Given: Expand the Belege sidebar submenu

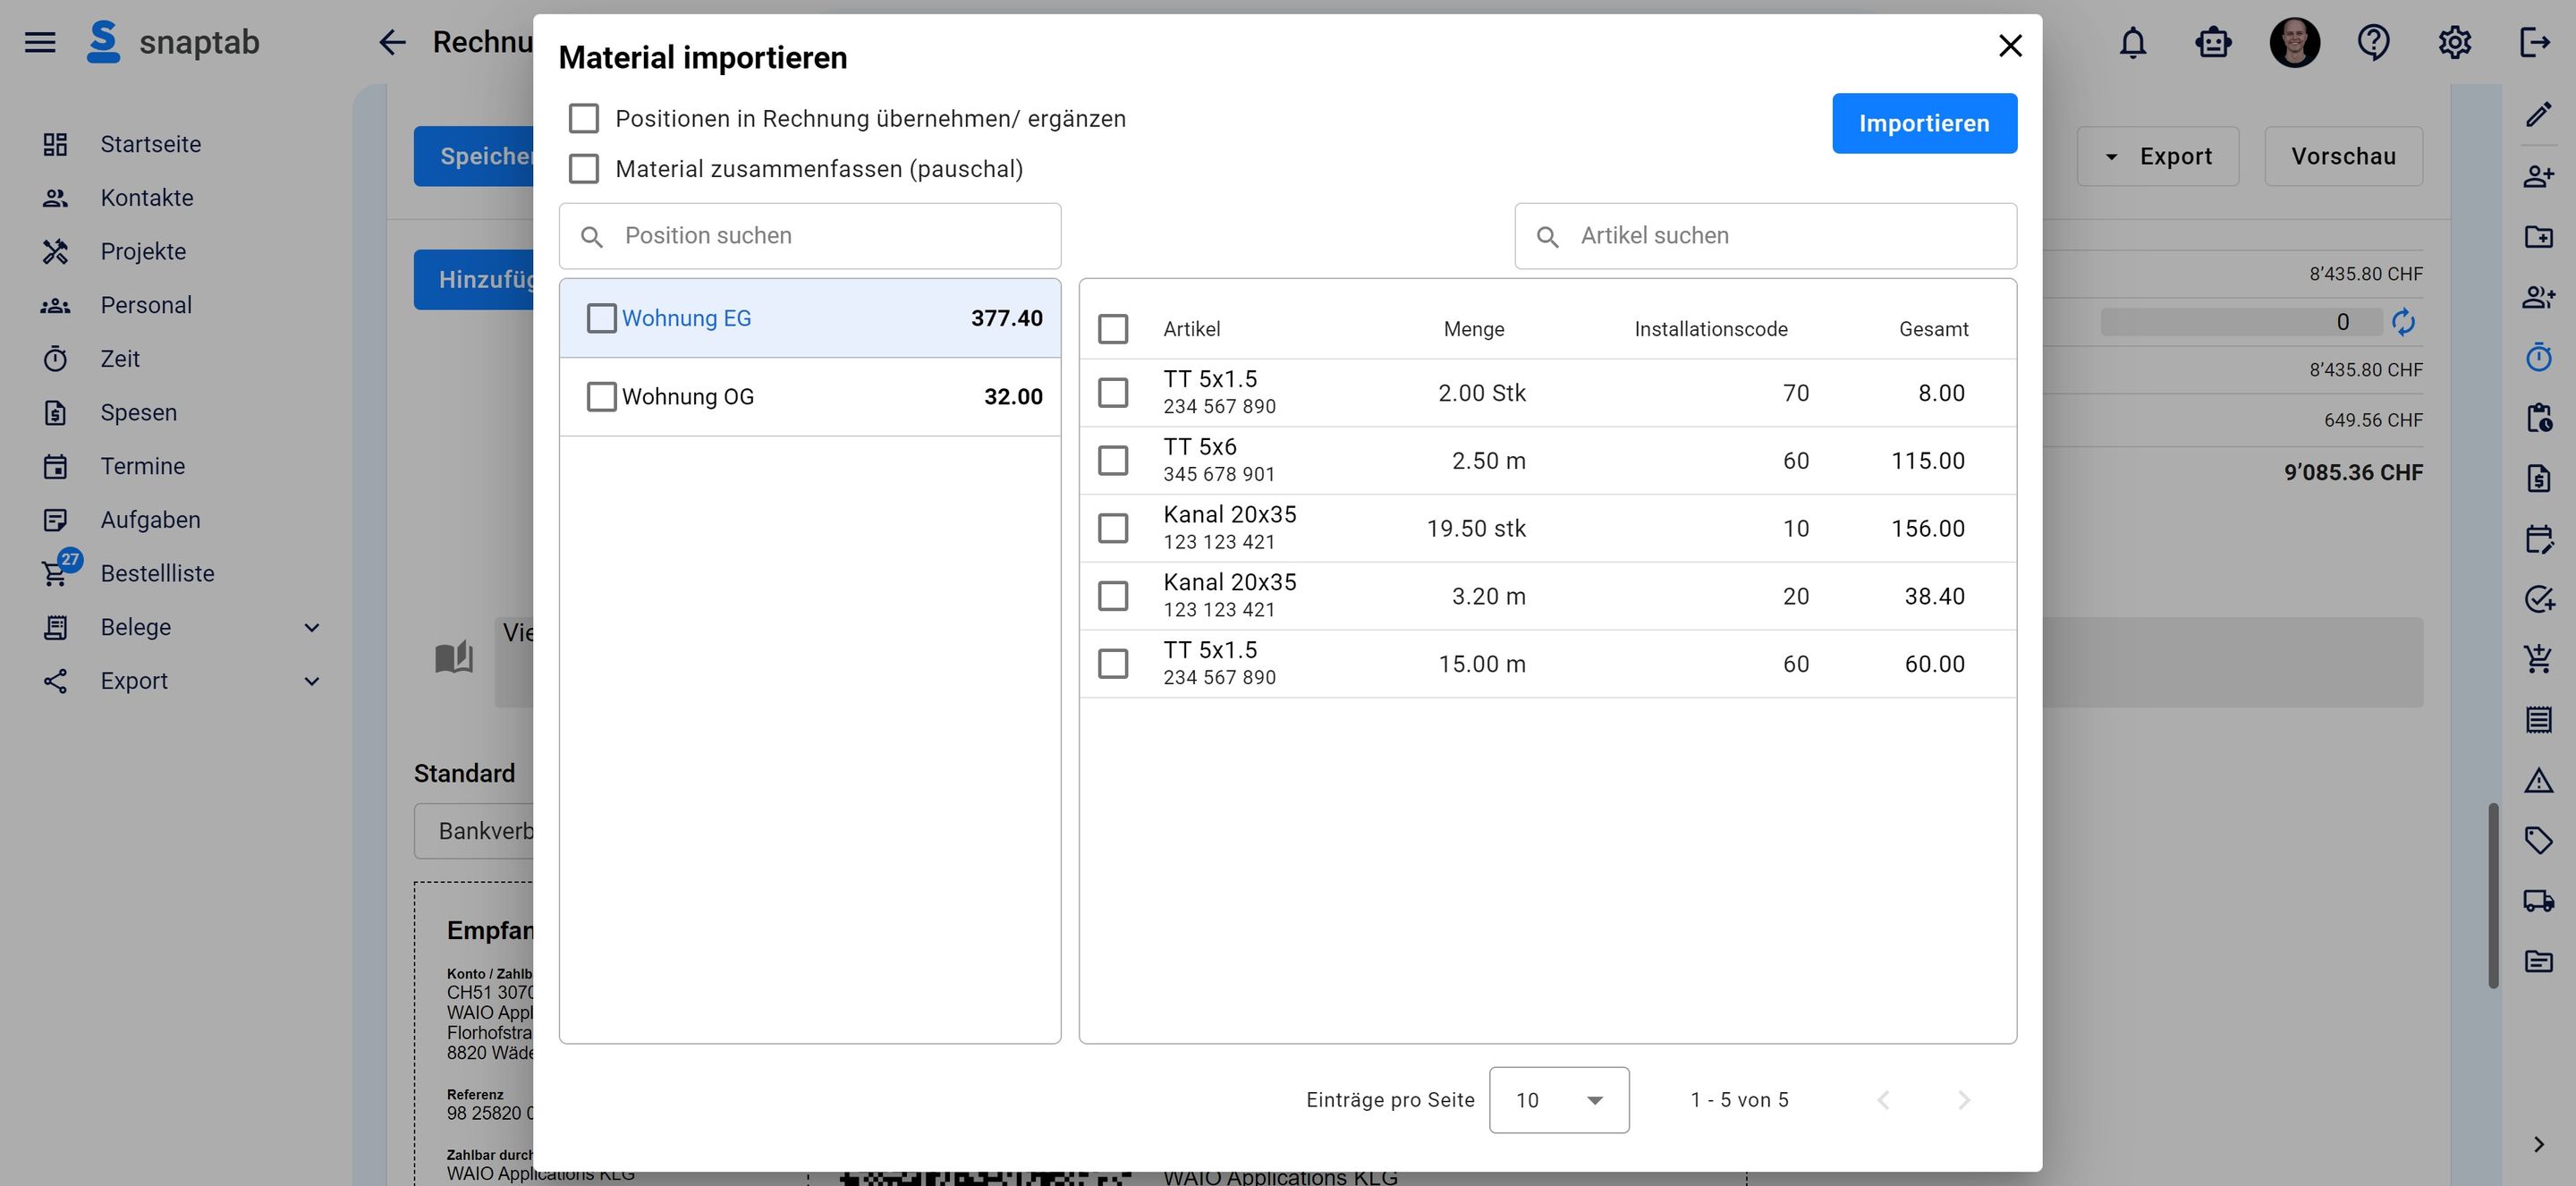Looking at the screenshot, I should coord(312,627).
